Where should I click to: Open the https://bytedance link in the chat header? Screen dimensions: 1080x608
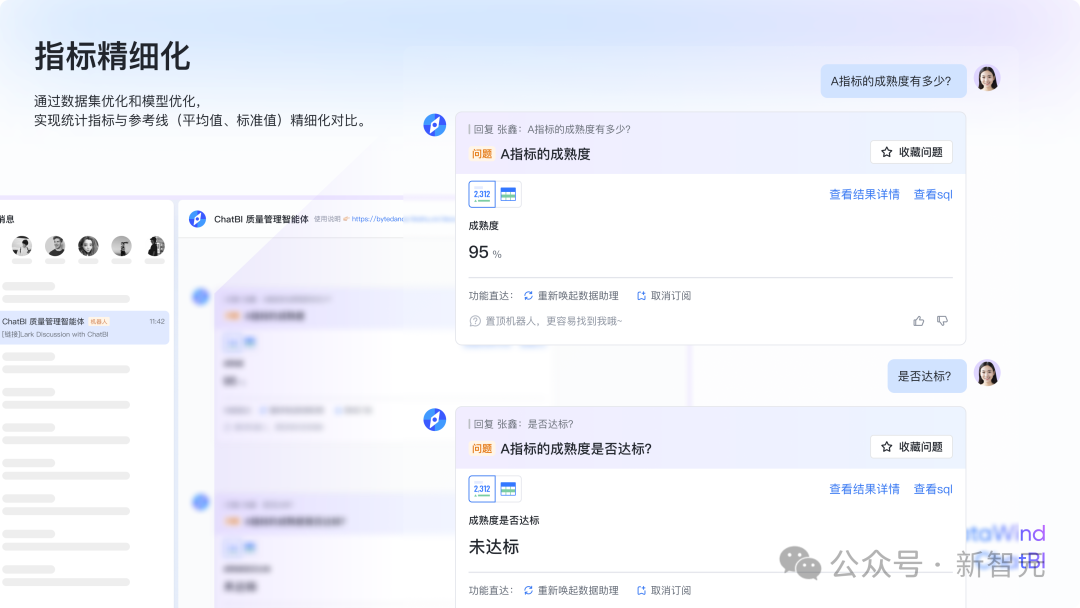pyautogui.click(x=377, y=219)
